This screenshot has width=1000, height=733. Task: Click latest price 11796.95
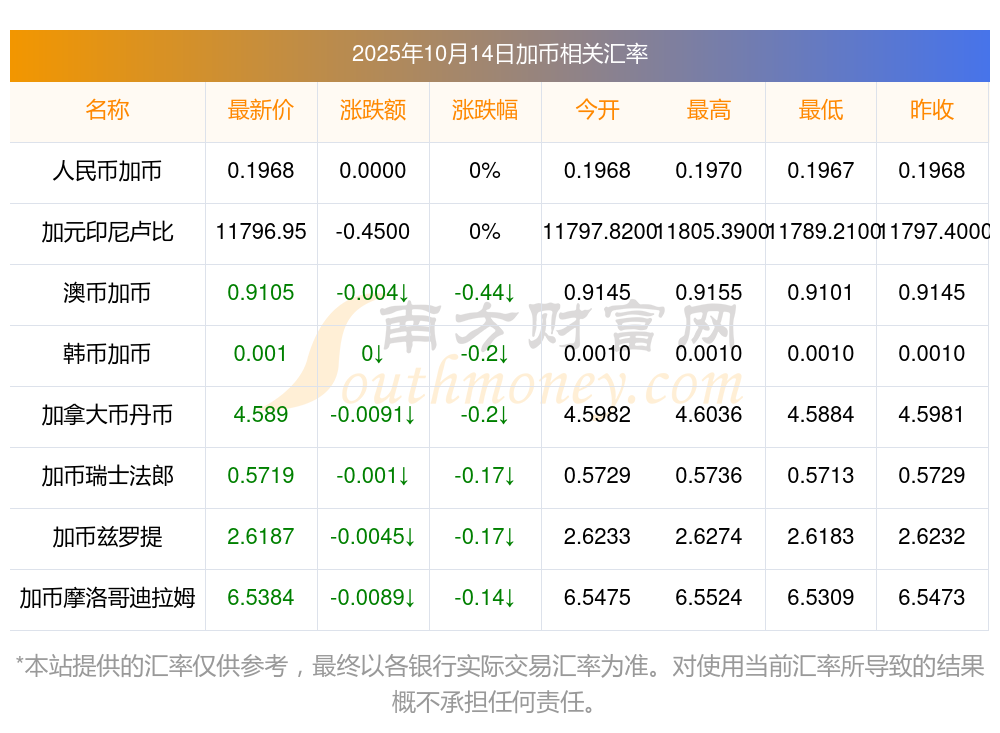[261, 232]
